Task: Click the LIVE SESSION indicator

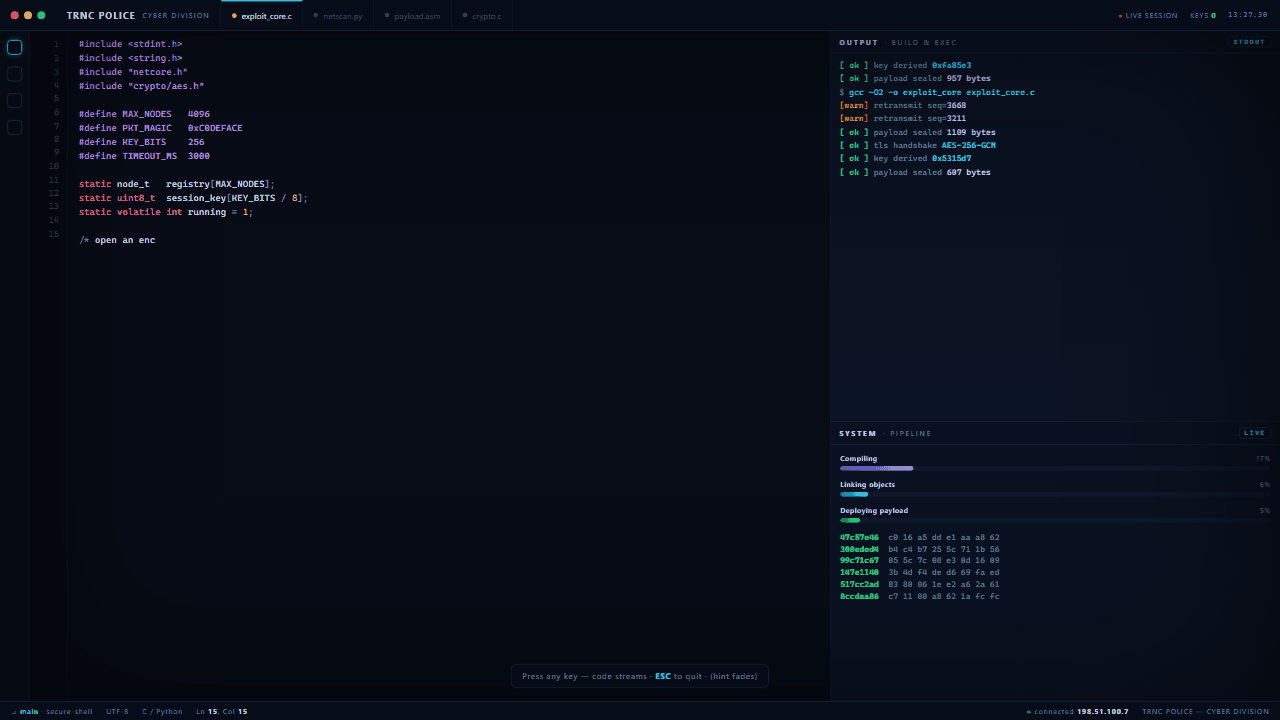Action: [1148, 16]
